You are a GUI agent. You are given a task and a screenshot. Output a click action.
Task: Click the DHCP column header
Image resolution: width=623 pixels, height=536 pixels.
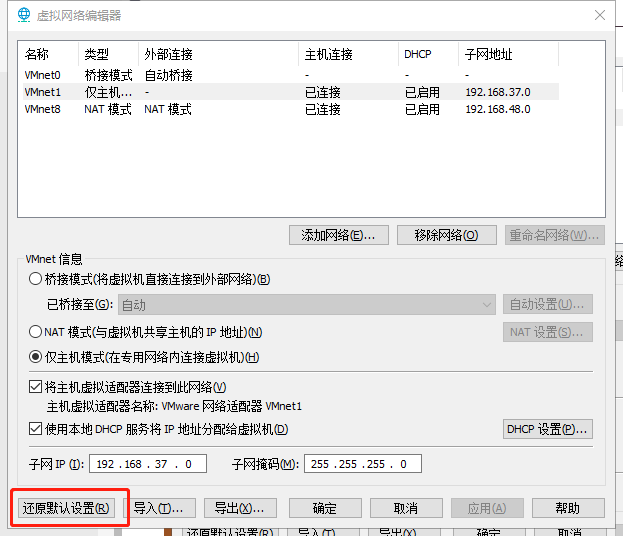tap(429, 54)
